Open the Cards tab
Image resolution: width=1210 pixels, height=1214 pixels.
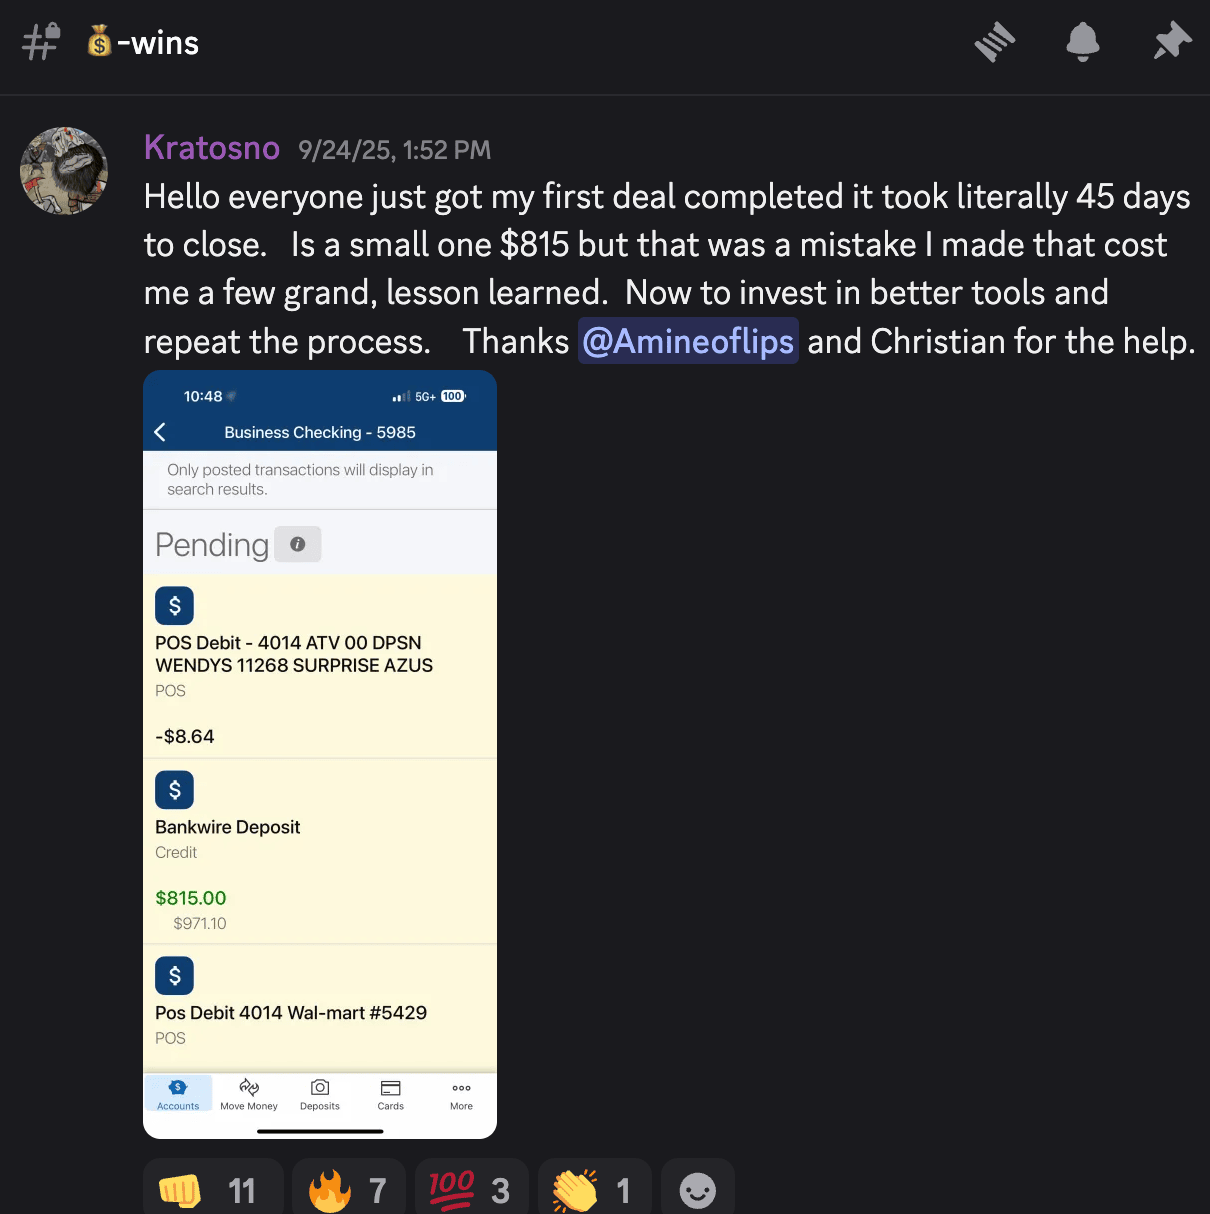391,1094
